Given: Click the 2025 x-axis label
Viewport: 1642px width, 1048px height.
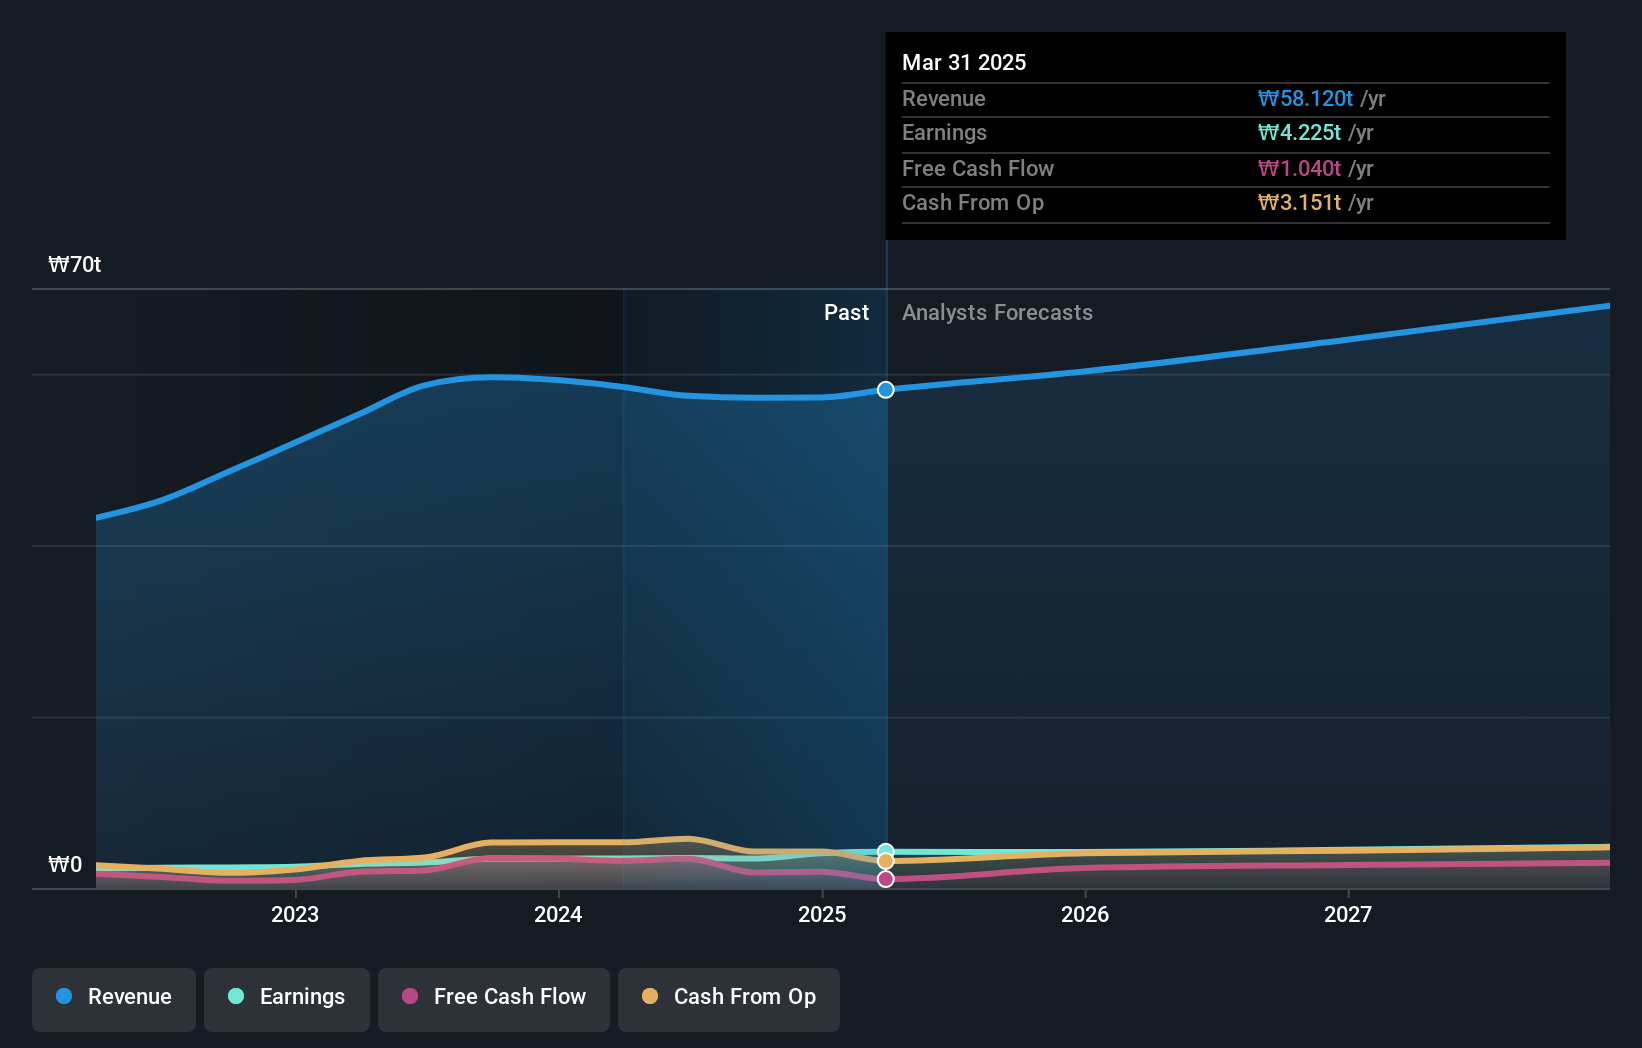Looking at the screenshot, I should pyautogui.click(x=822, y=914).
